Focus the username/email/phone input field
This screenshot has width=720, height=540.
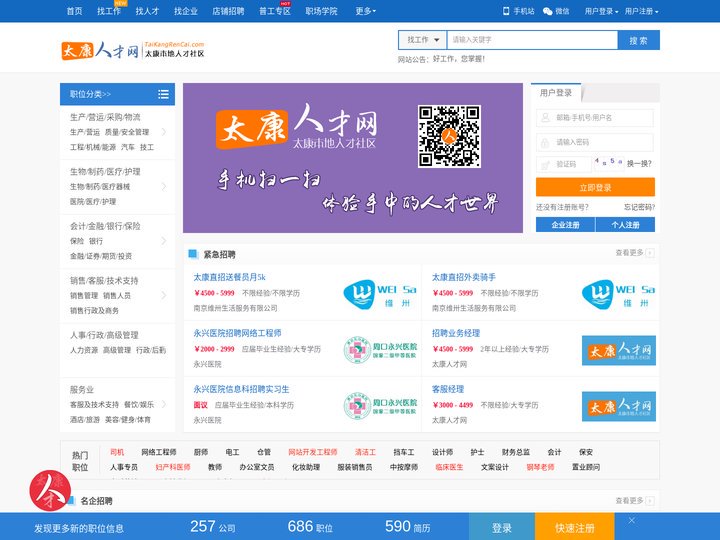click(x=595, y=118)
